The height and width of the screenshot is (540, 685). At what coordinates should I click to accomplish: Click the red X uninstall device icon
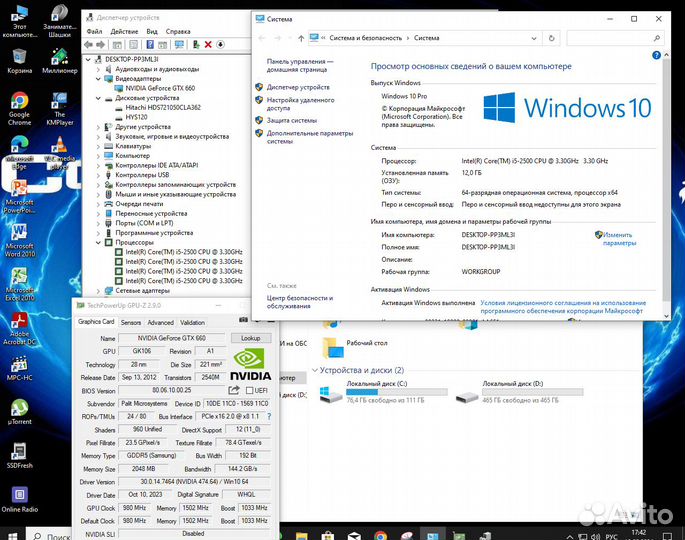[208, 45]
